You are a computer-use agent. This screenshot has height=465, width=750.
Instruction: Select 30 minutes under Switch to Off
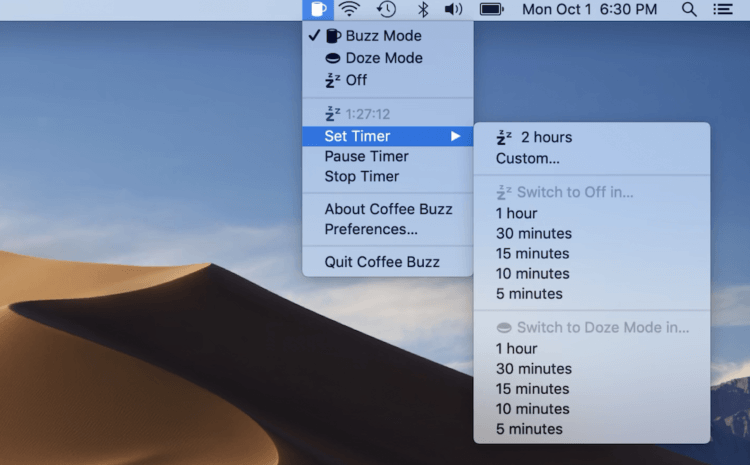point(592,233)
